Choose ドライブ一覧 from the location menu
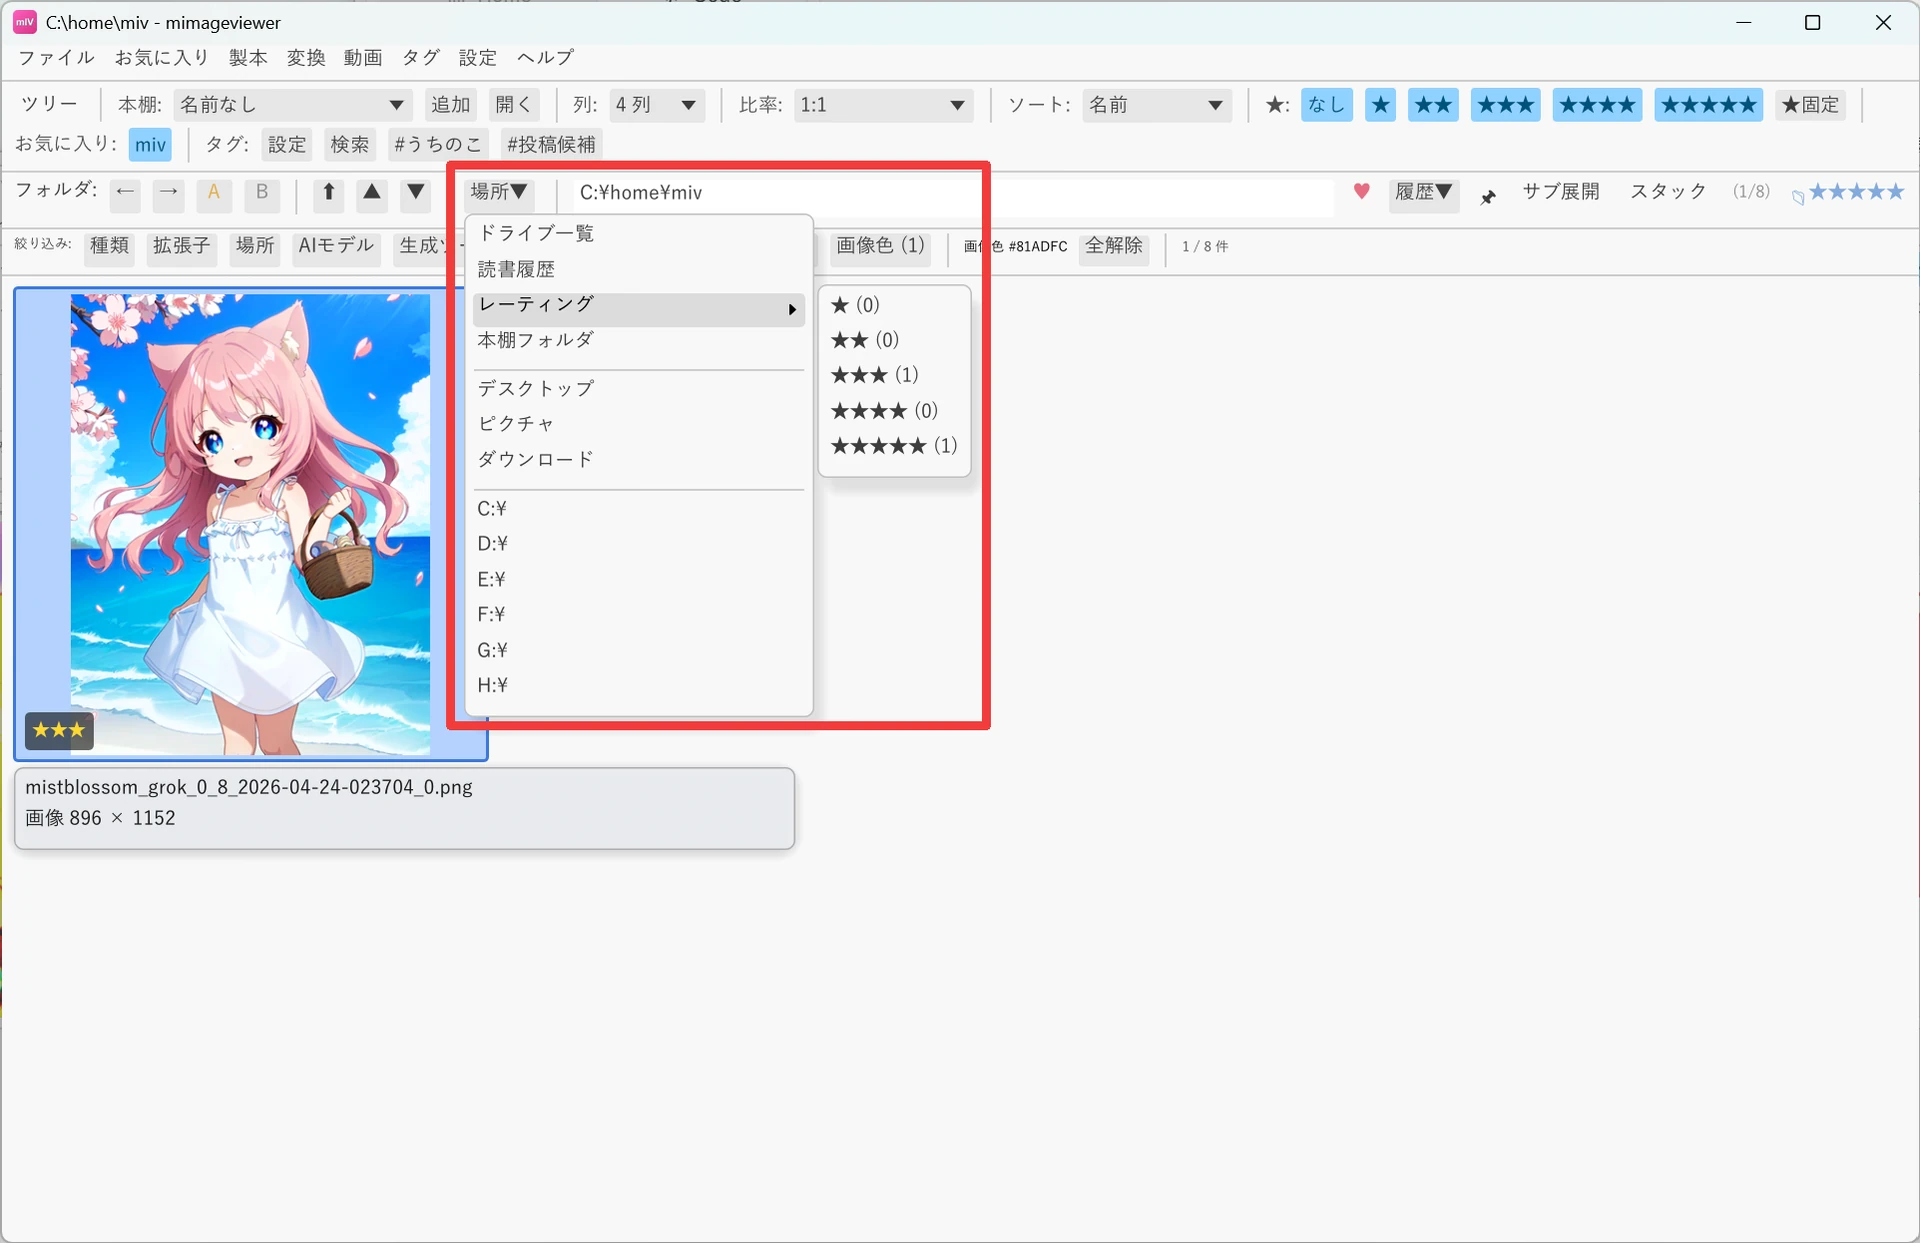 639,234
